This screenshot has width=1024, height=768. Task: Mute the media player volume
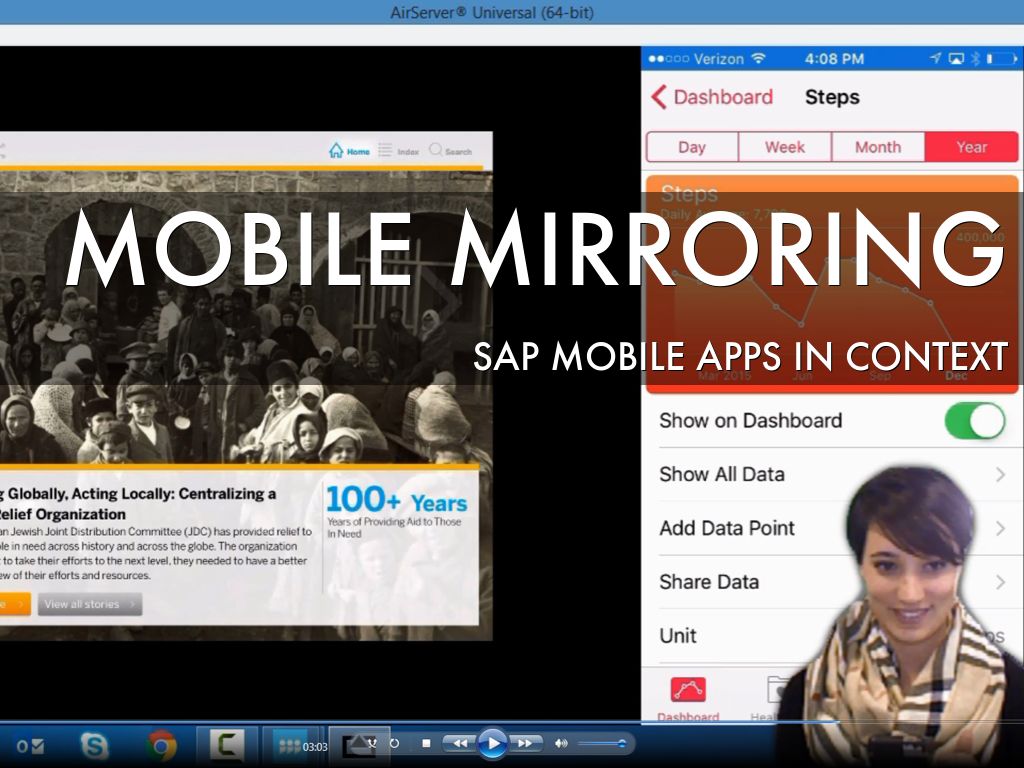561,743
